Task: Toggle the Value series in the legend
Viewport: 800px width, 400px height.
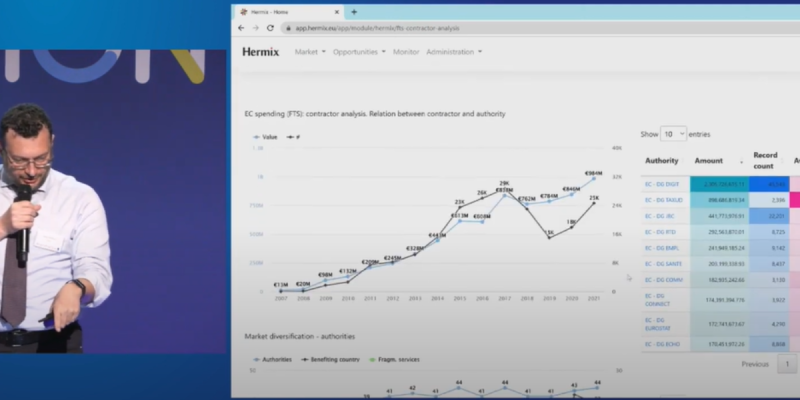Action: 265,137
